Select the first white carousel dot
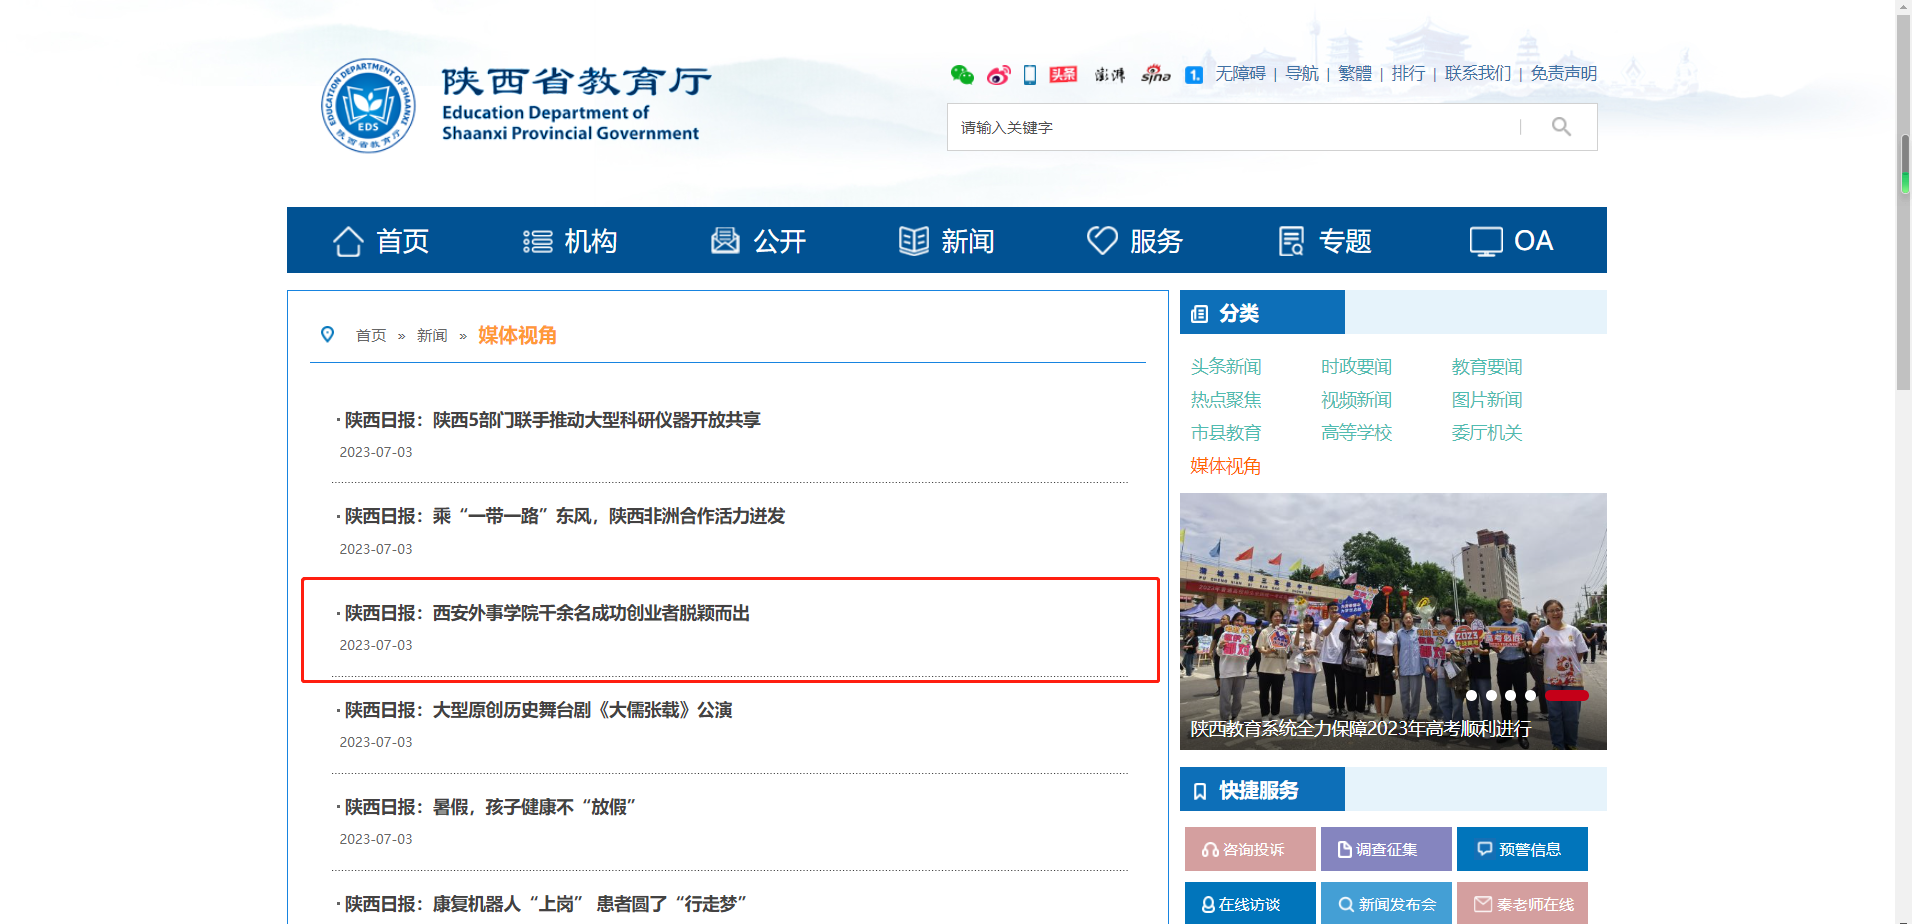Viewport: 1912px width, 924px height. click(1471, 695)
